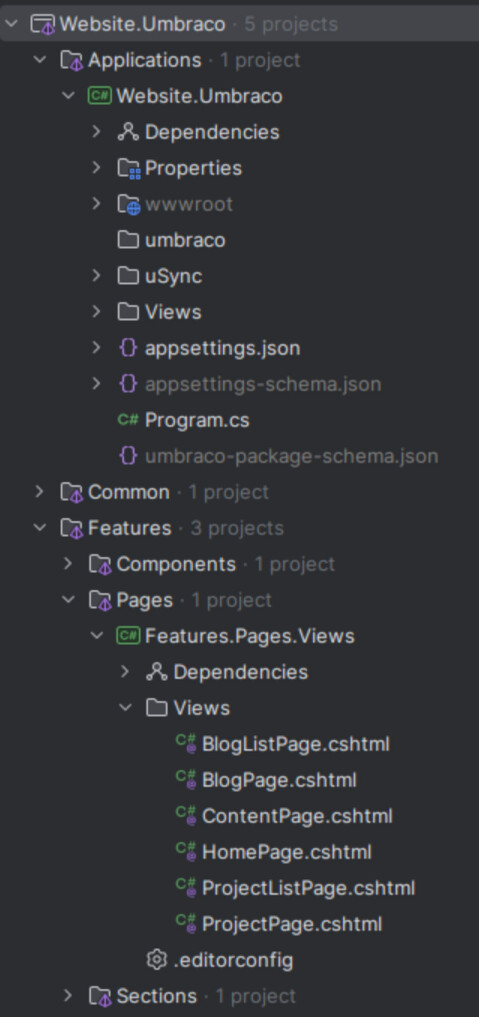Viewport: 479px width, 1017px height.
Task: Collapse the Views folder under Features.Pages.Views
Action: click(125, 708)
